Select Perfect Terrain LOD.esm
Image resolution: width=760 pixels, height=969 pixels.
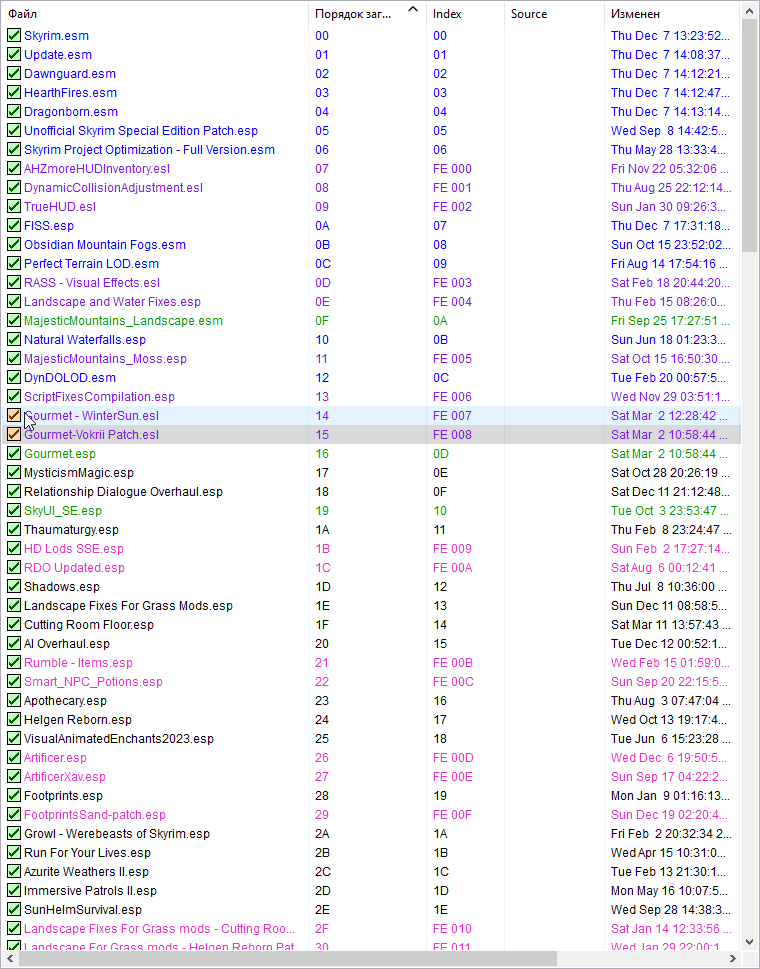pyautogui.click(x=91, y=264)
